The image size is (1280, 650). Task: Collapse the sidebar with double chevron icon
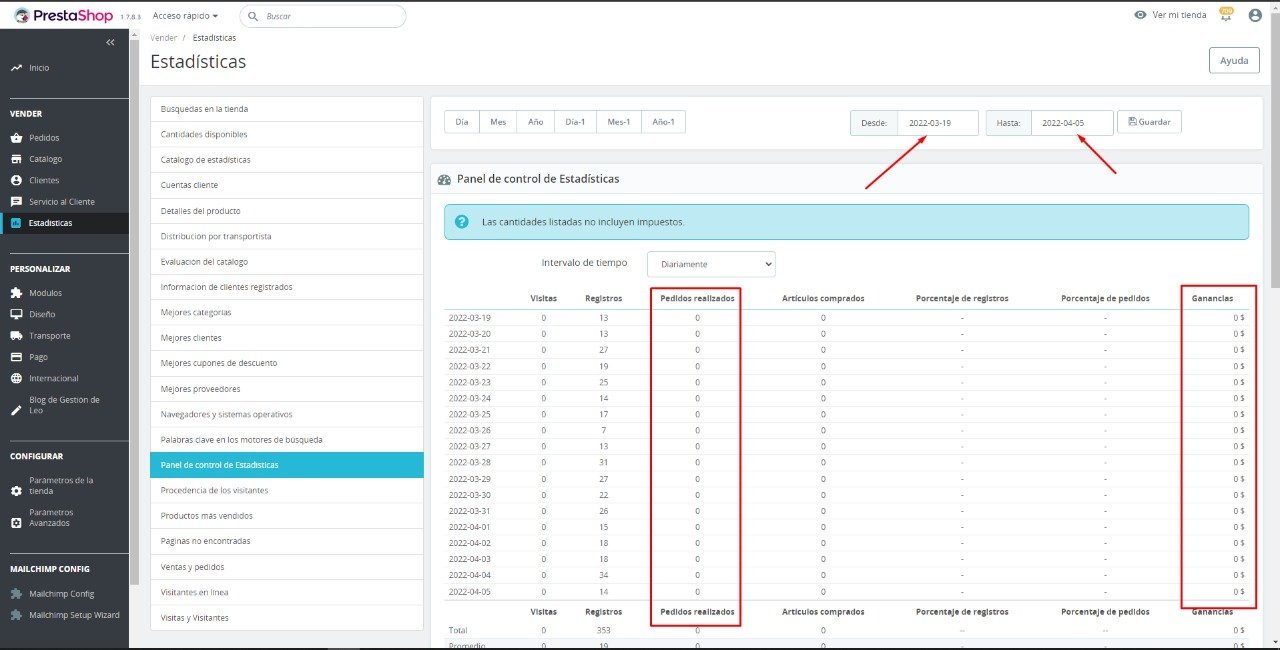[110, 42]
